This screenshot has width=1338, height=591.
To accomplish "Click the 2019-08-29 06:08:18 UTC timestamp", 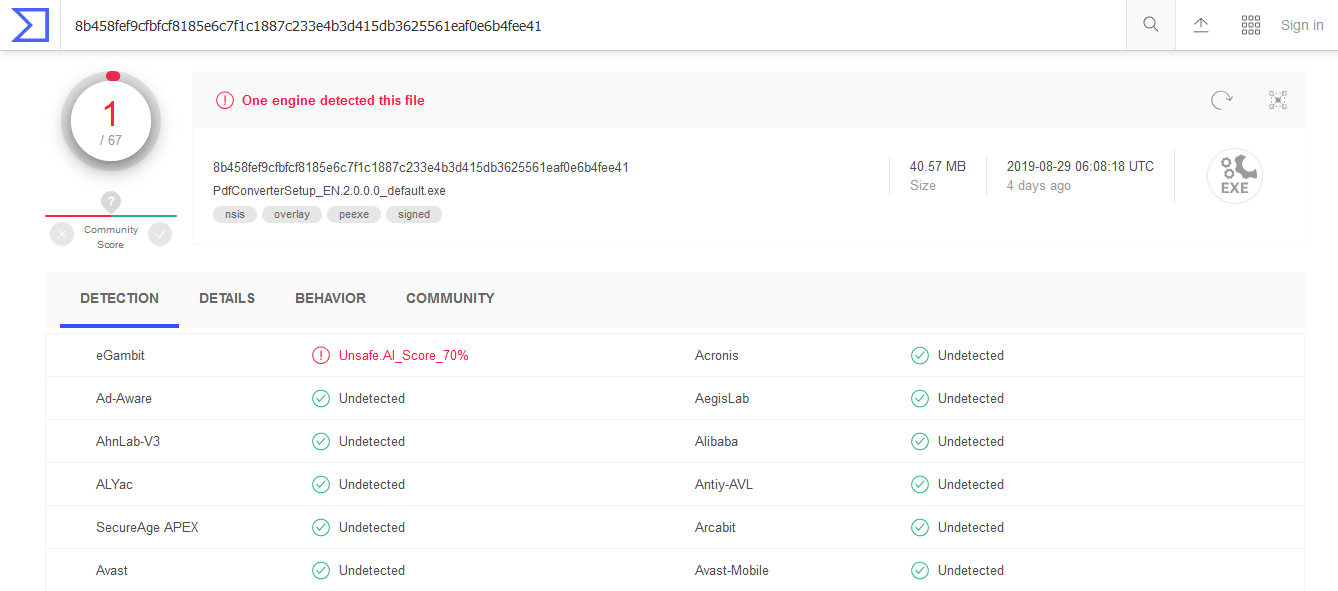I will click(x=1080, y=166).
